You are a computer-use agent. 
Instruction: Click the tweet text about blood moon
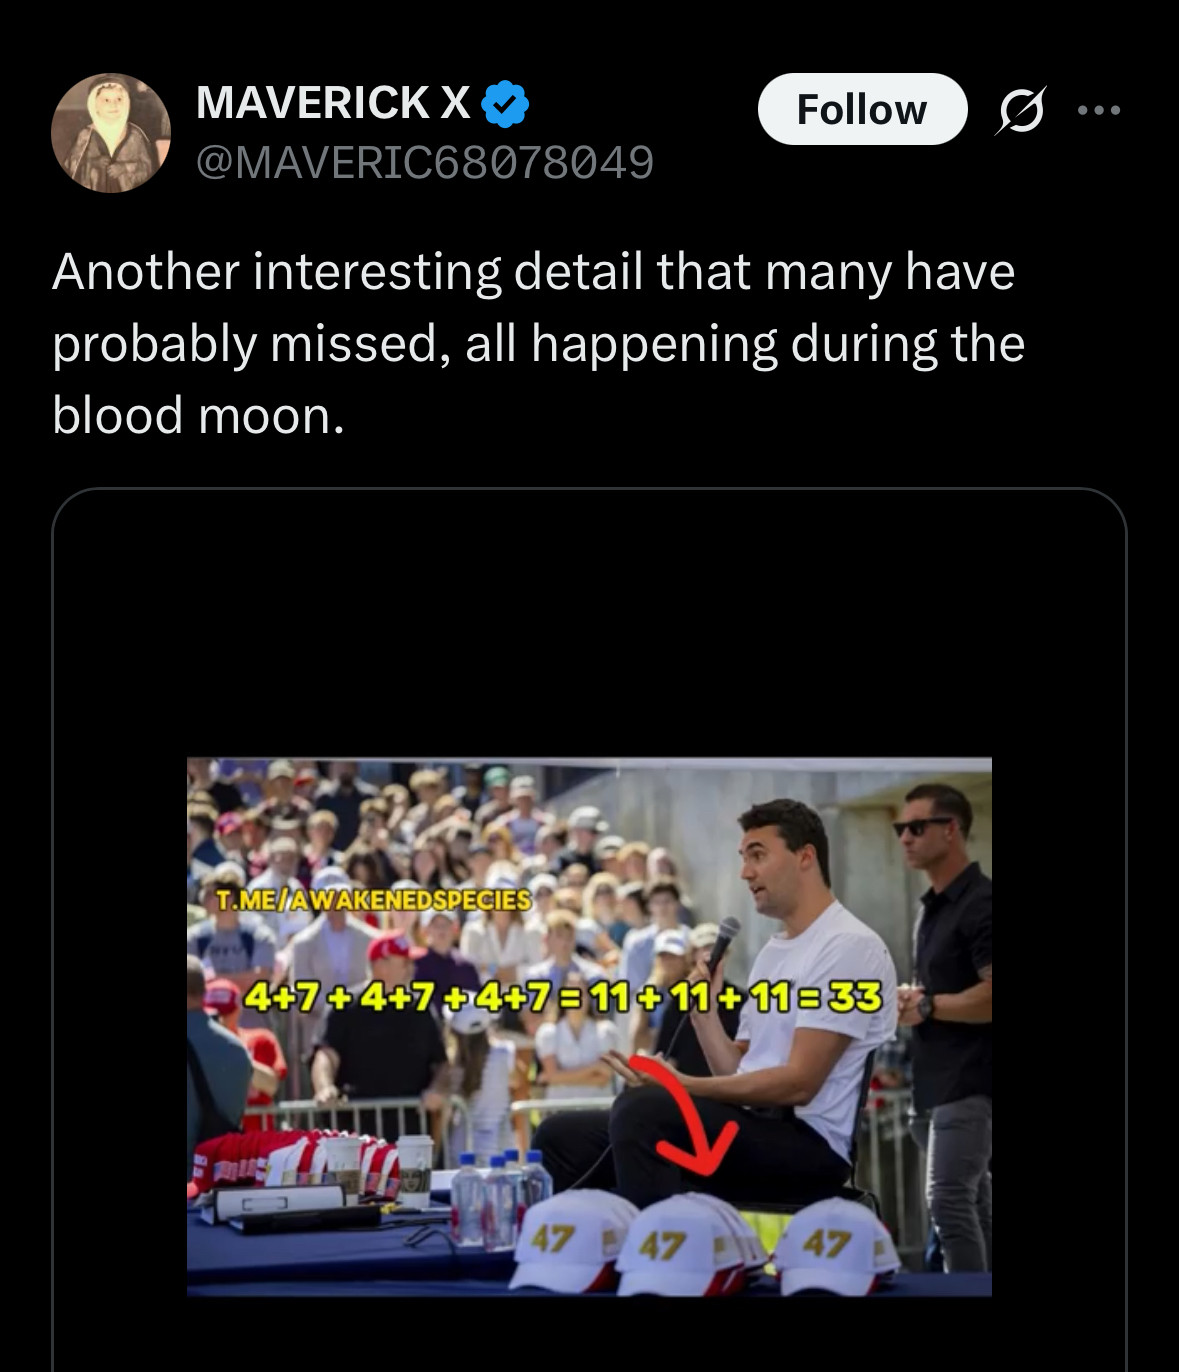(538, 342)
